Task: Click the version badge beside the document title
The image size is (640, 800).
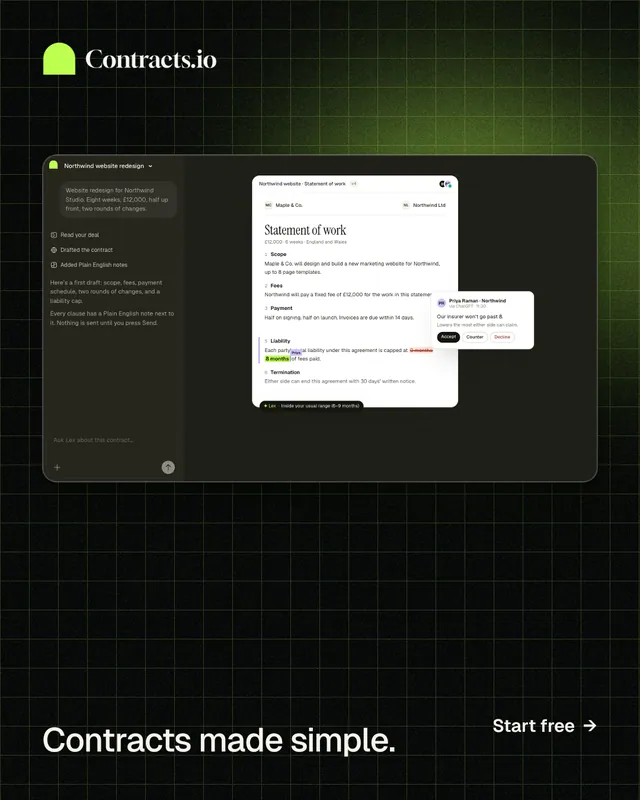Action: pyautogui.click(x=354, y=184)
